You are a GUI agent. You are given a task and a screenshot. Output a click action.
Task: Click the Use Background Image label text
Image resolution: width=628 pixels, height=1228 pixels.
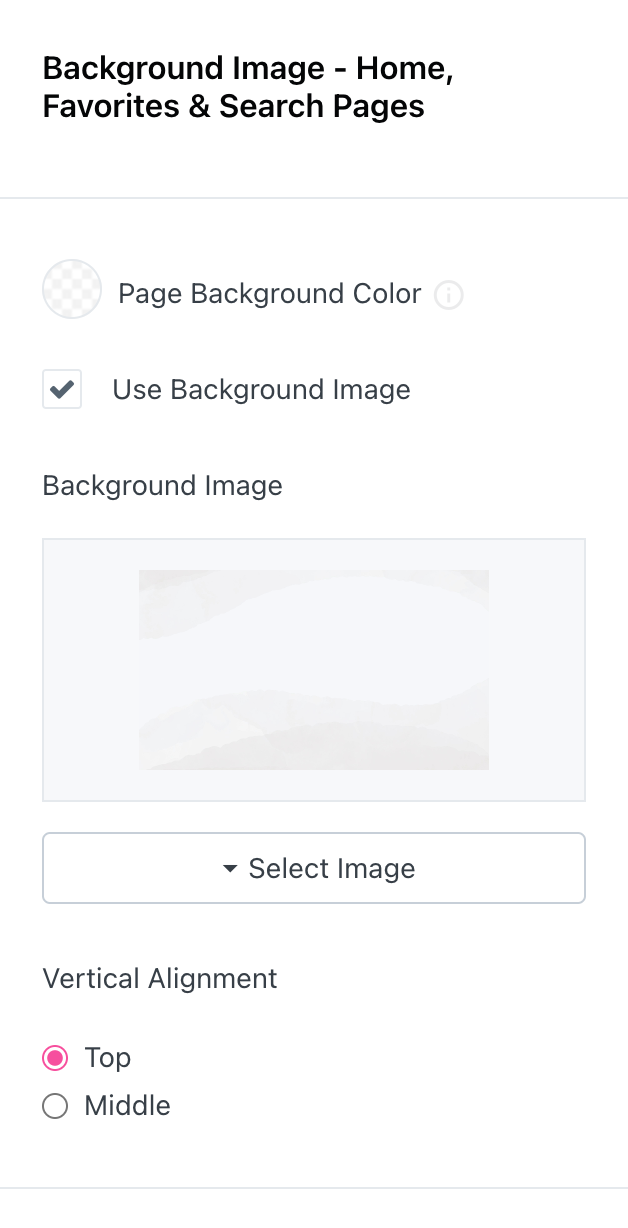click(x=261, y=390)
